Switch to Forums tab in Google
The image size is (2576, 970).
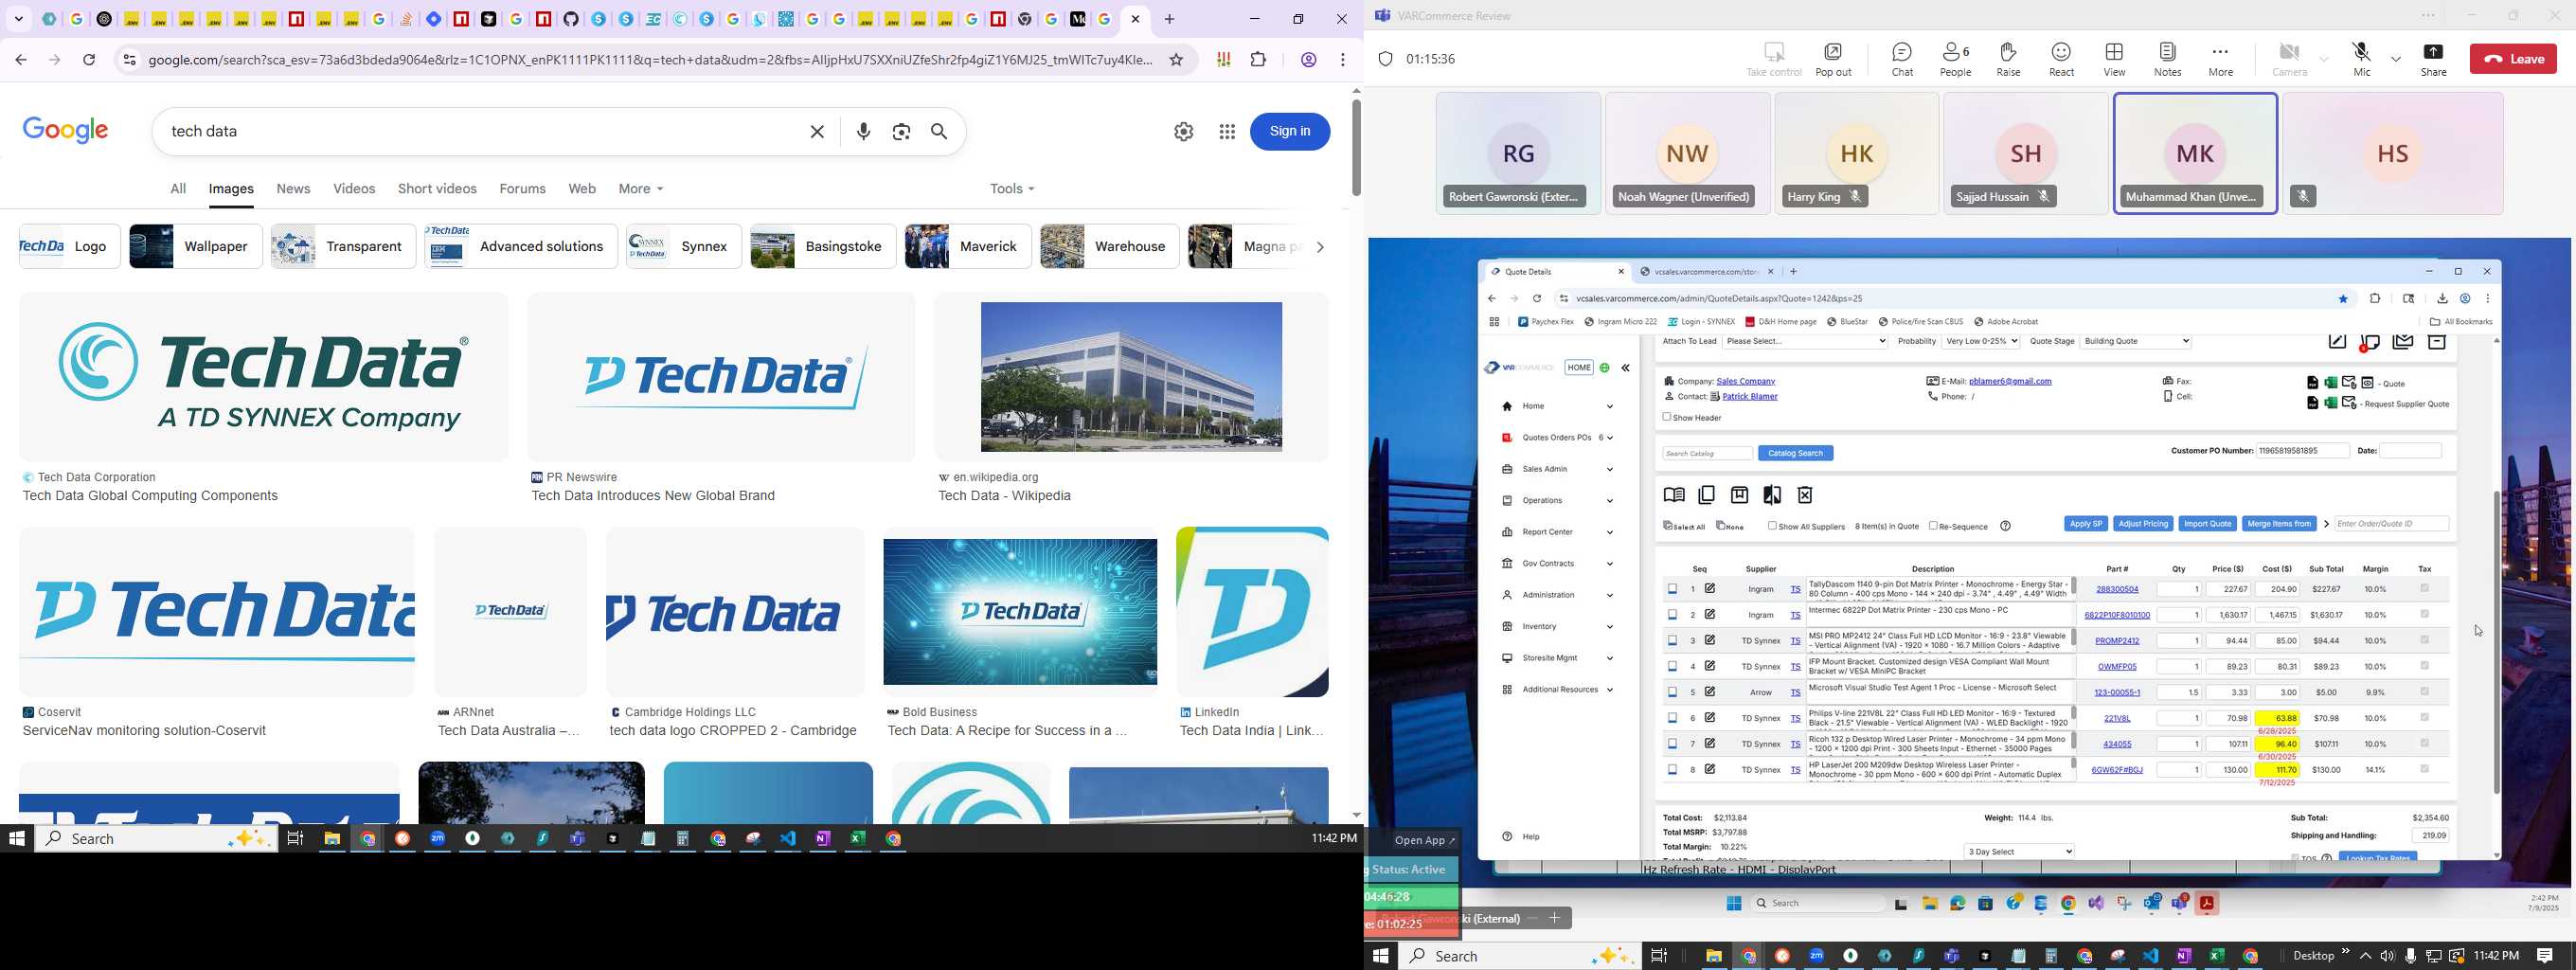523,189
